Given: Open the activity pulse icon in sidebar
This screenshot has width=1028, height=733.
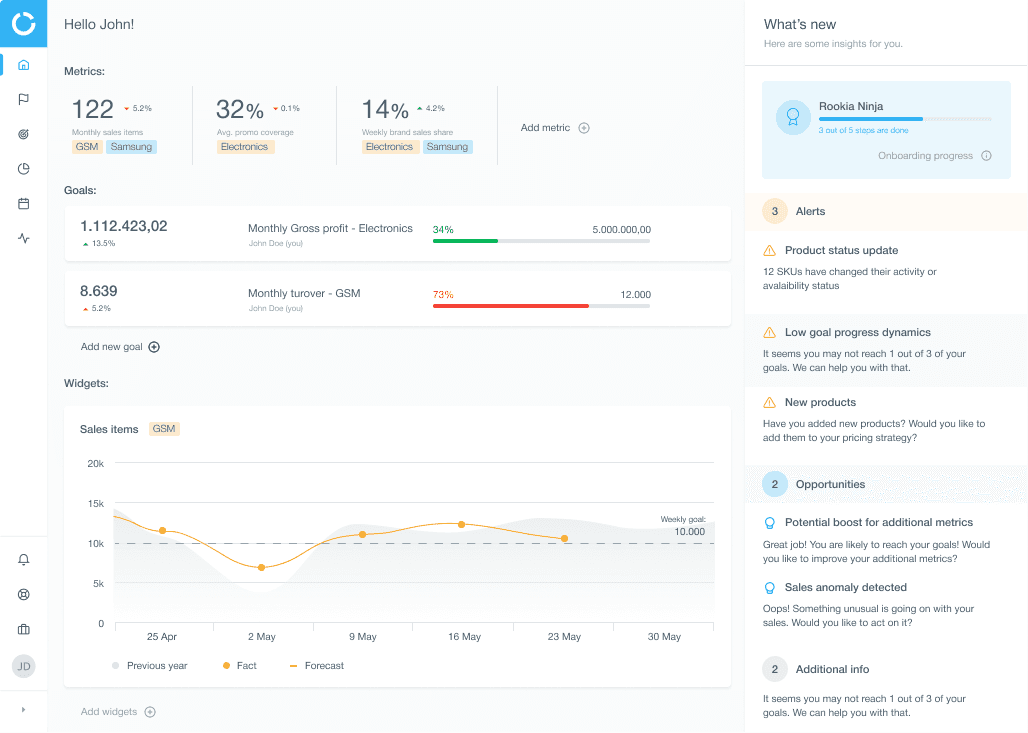Looking at the screenshot, I should click(24, 239).
